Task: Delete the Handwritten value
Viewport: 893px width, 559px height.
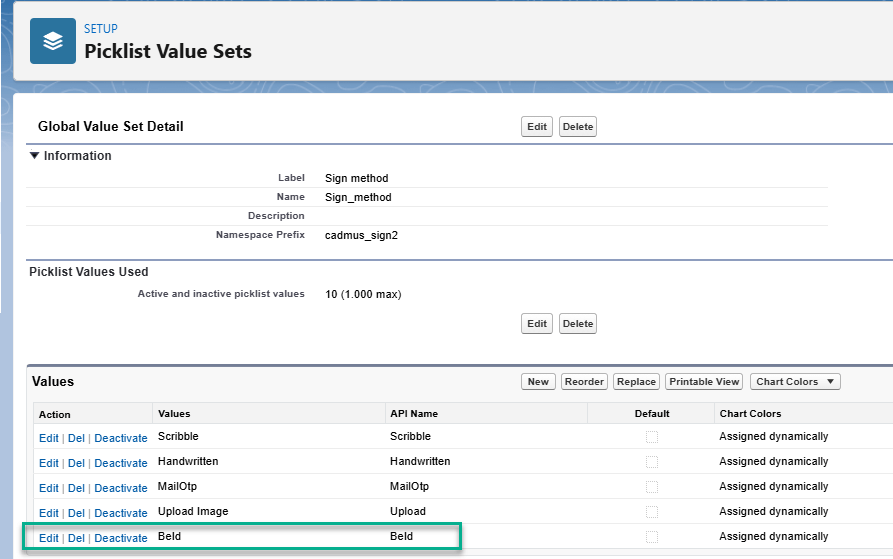Action: [76, 463]
